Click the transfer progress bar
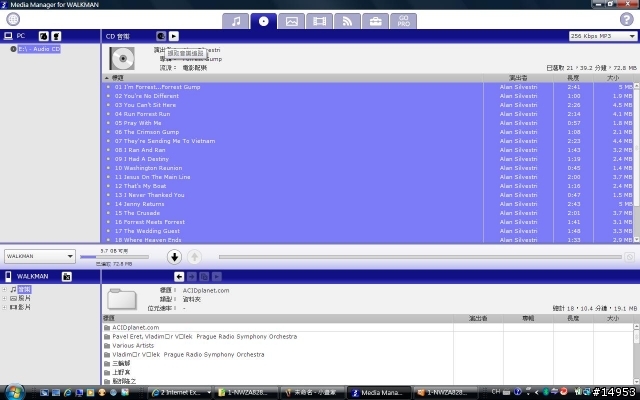640x400 pixels. (x=420, y=257)
